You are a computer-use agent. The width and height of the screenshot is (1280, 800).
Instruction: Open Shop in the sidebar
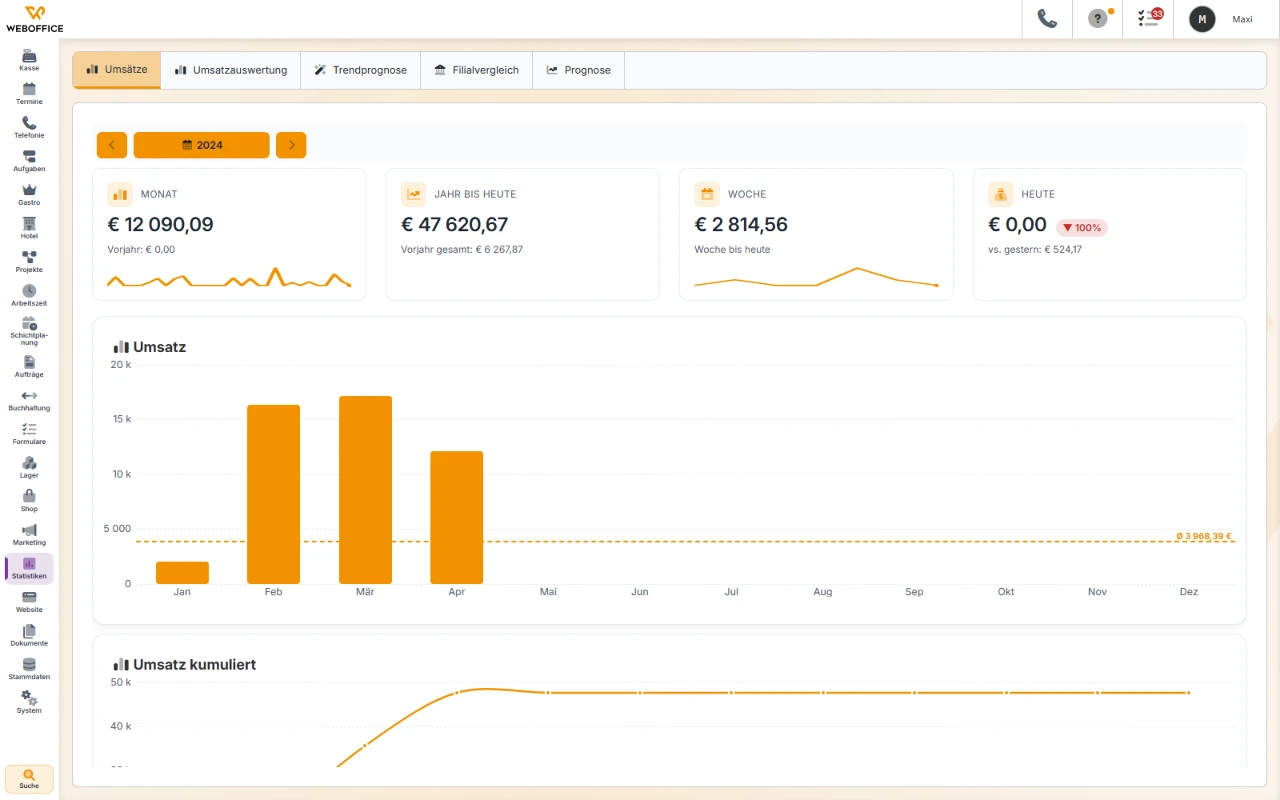29,500
